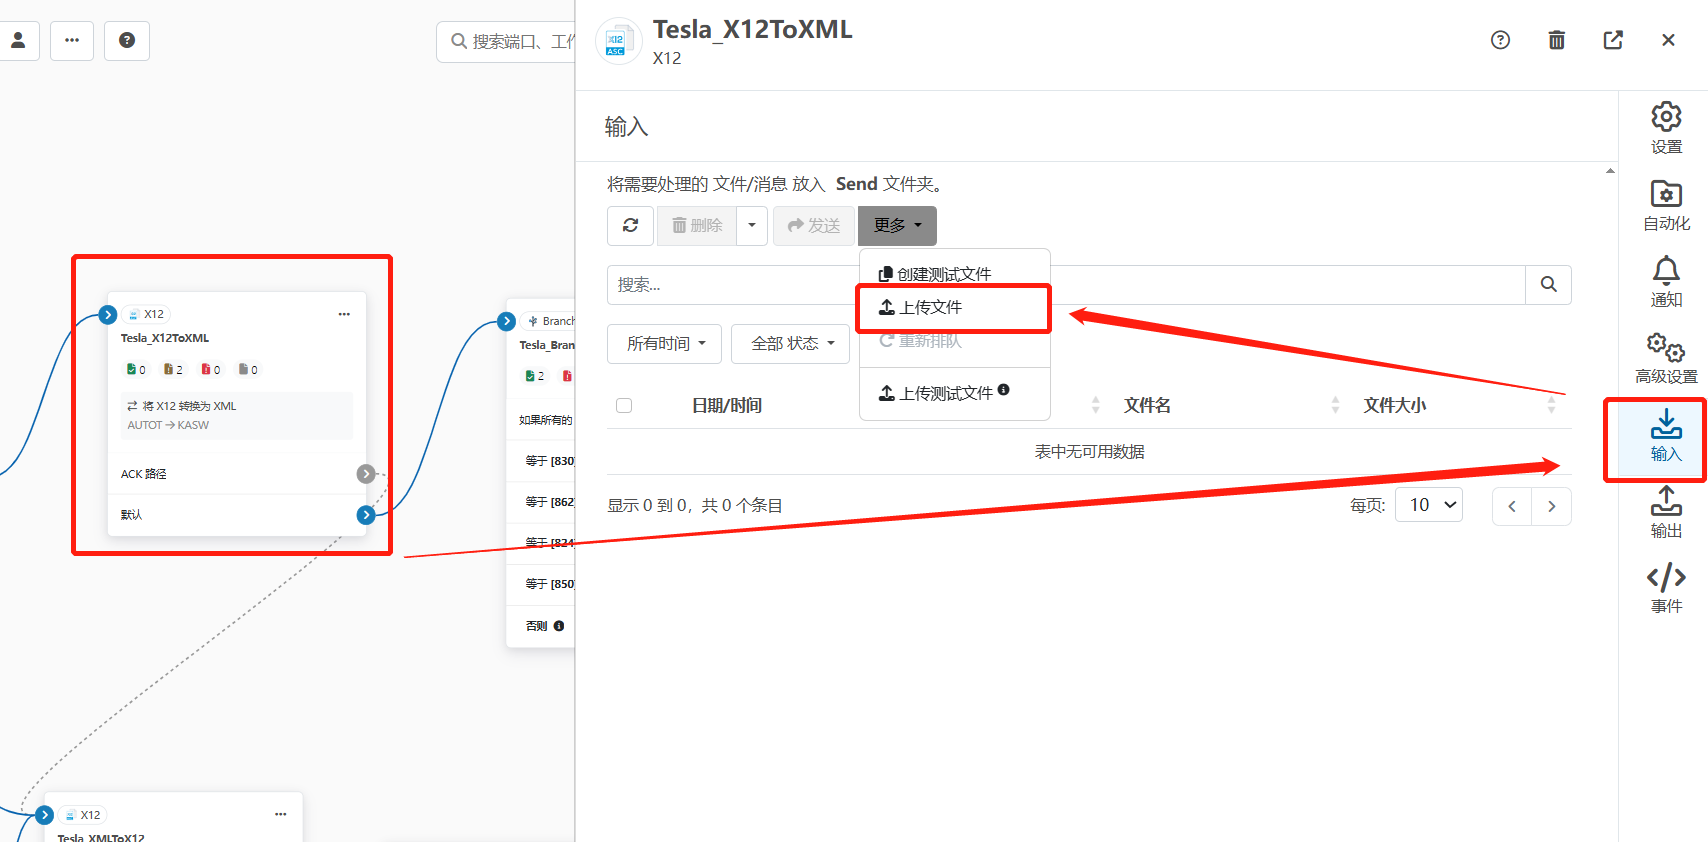Click the trash delete connector icon
The height and width of the screenshot is (842, 1708).
click(x=1556, y=40)
